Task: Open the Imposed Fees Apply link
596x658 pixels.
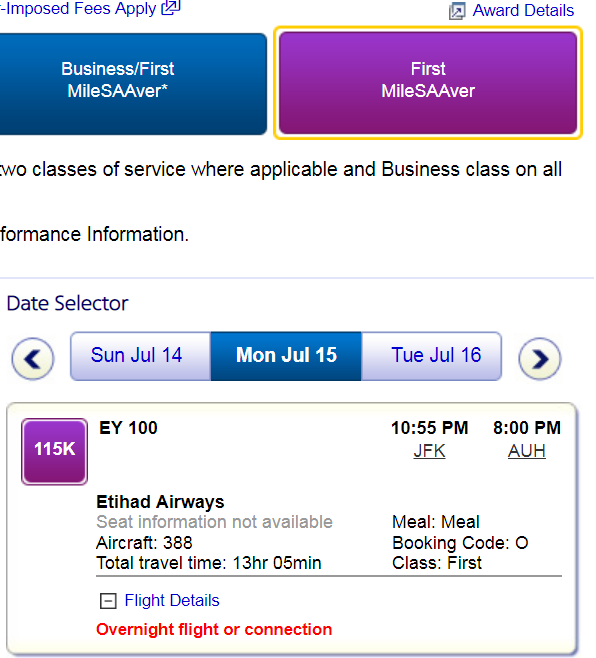Action: [78, 8]
